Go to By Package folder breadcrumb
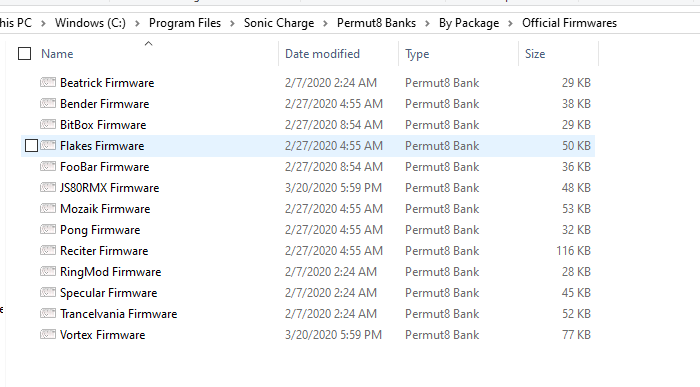The image size is (700, 387). 469,23
